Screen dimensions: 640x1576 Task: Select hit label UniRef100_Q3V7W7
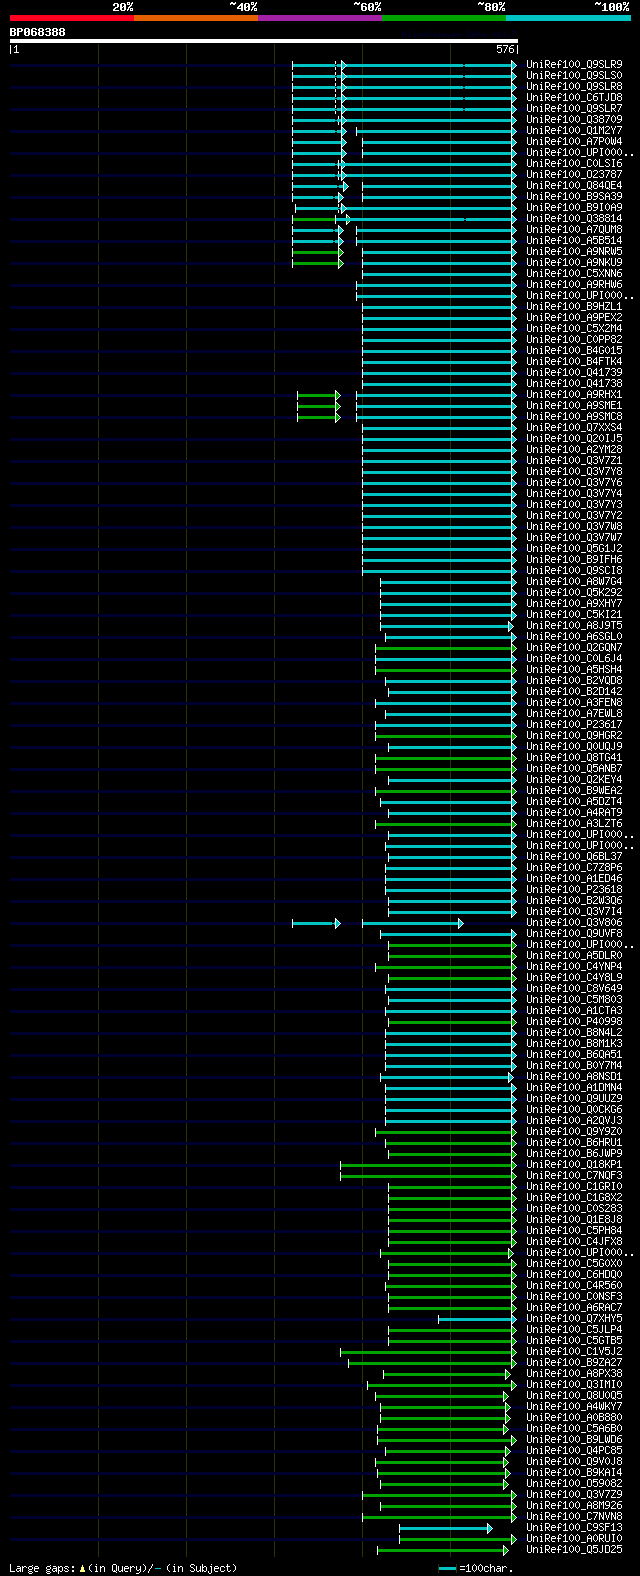574,537
